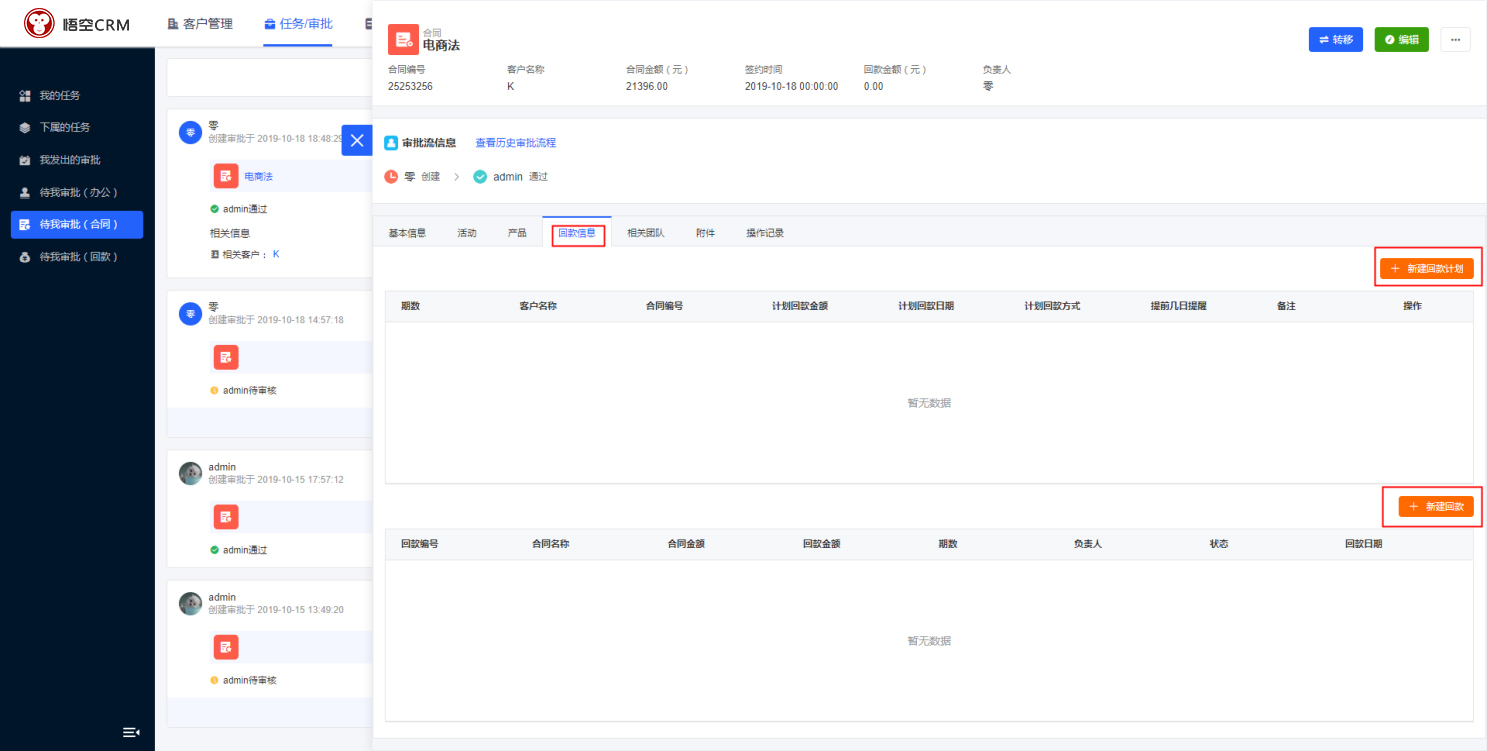Click 新建回款计划 button
This screenshot has height=751, width=1487.
(1426, 268)
